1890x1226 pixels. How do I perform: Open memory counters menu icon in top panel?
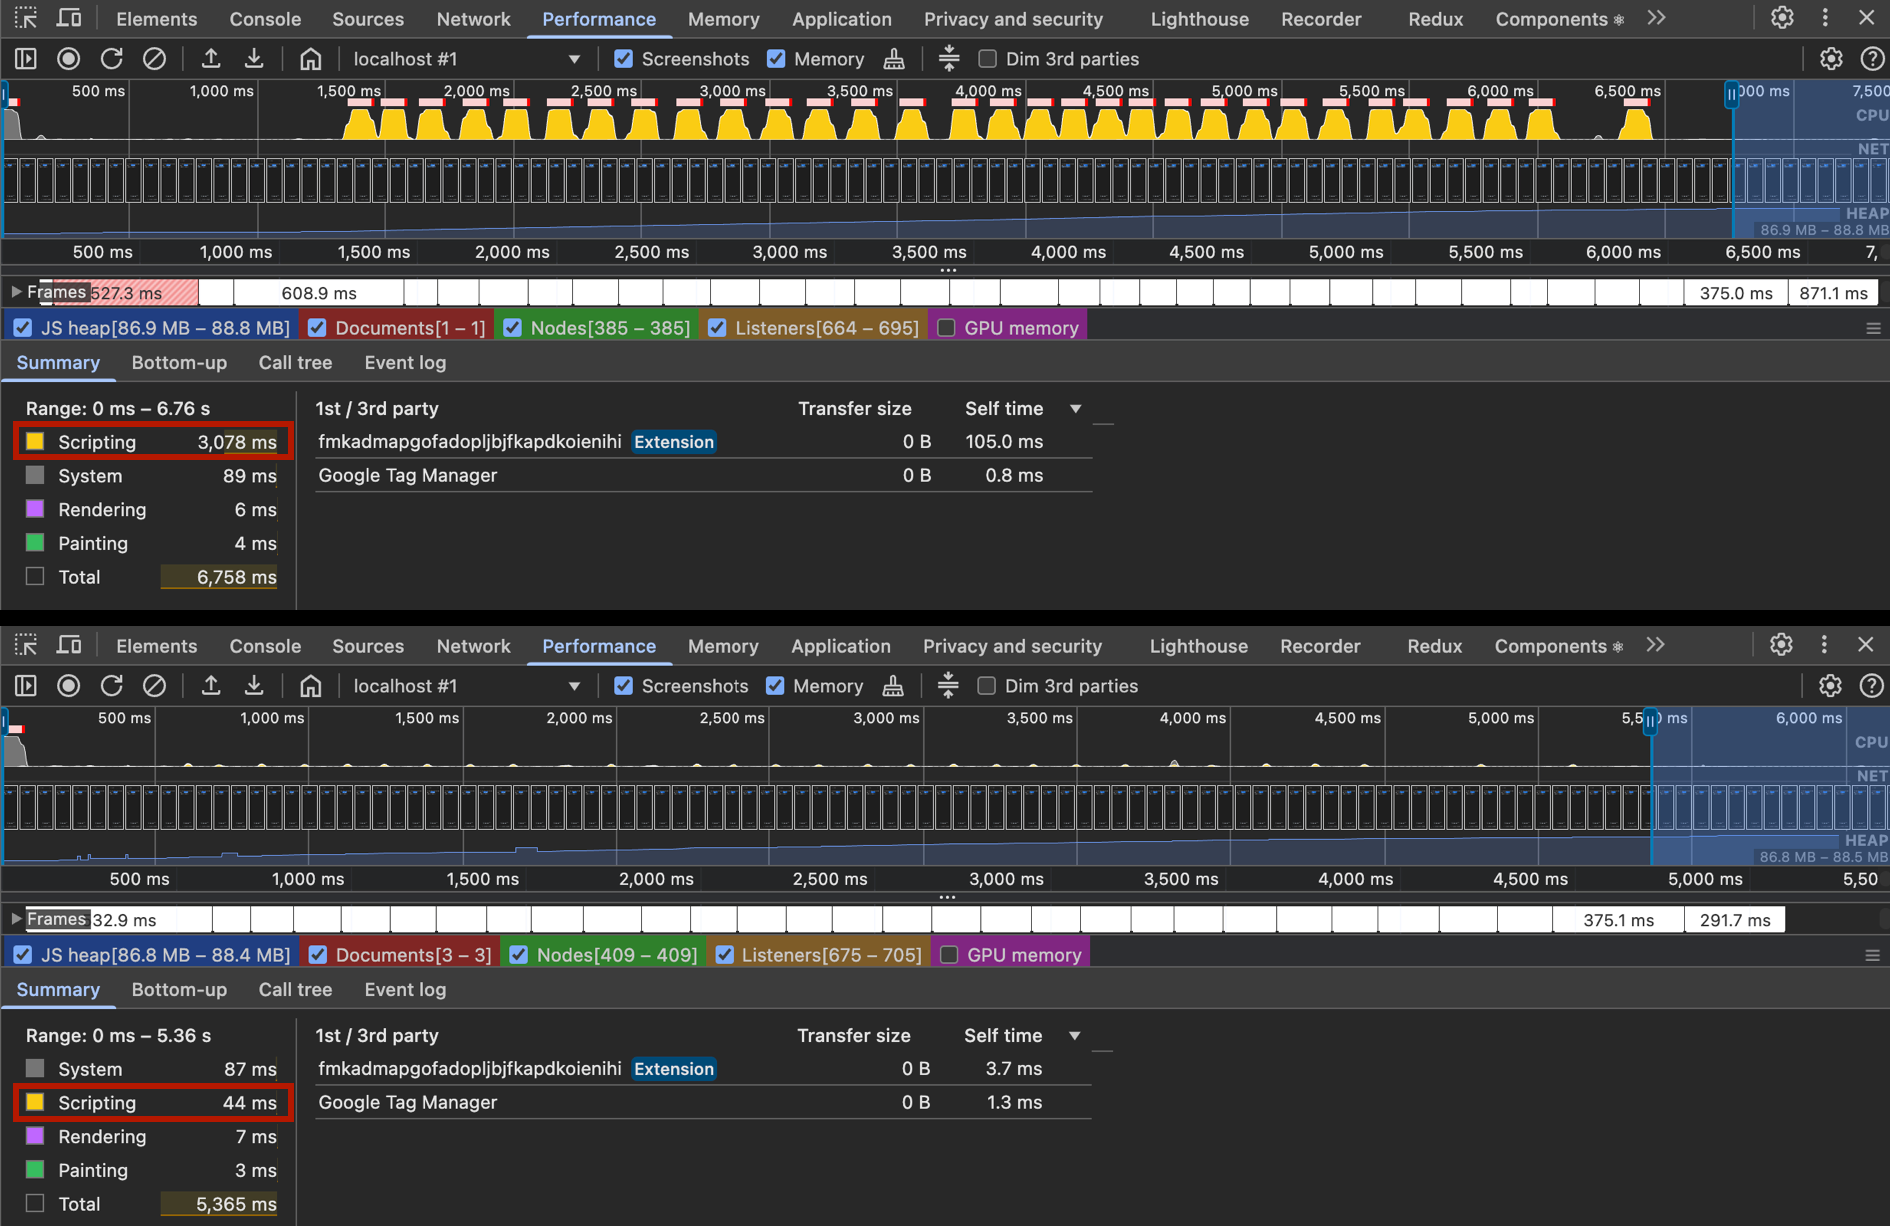[x=1873, y=328]
